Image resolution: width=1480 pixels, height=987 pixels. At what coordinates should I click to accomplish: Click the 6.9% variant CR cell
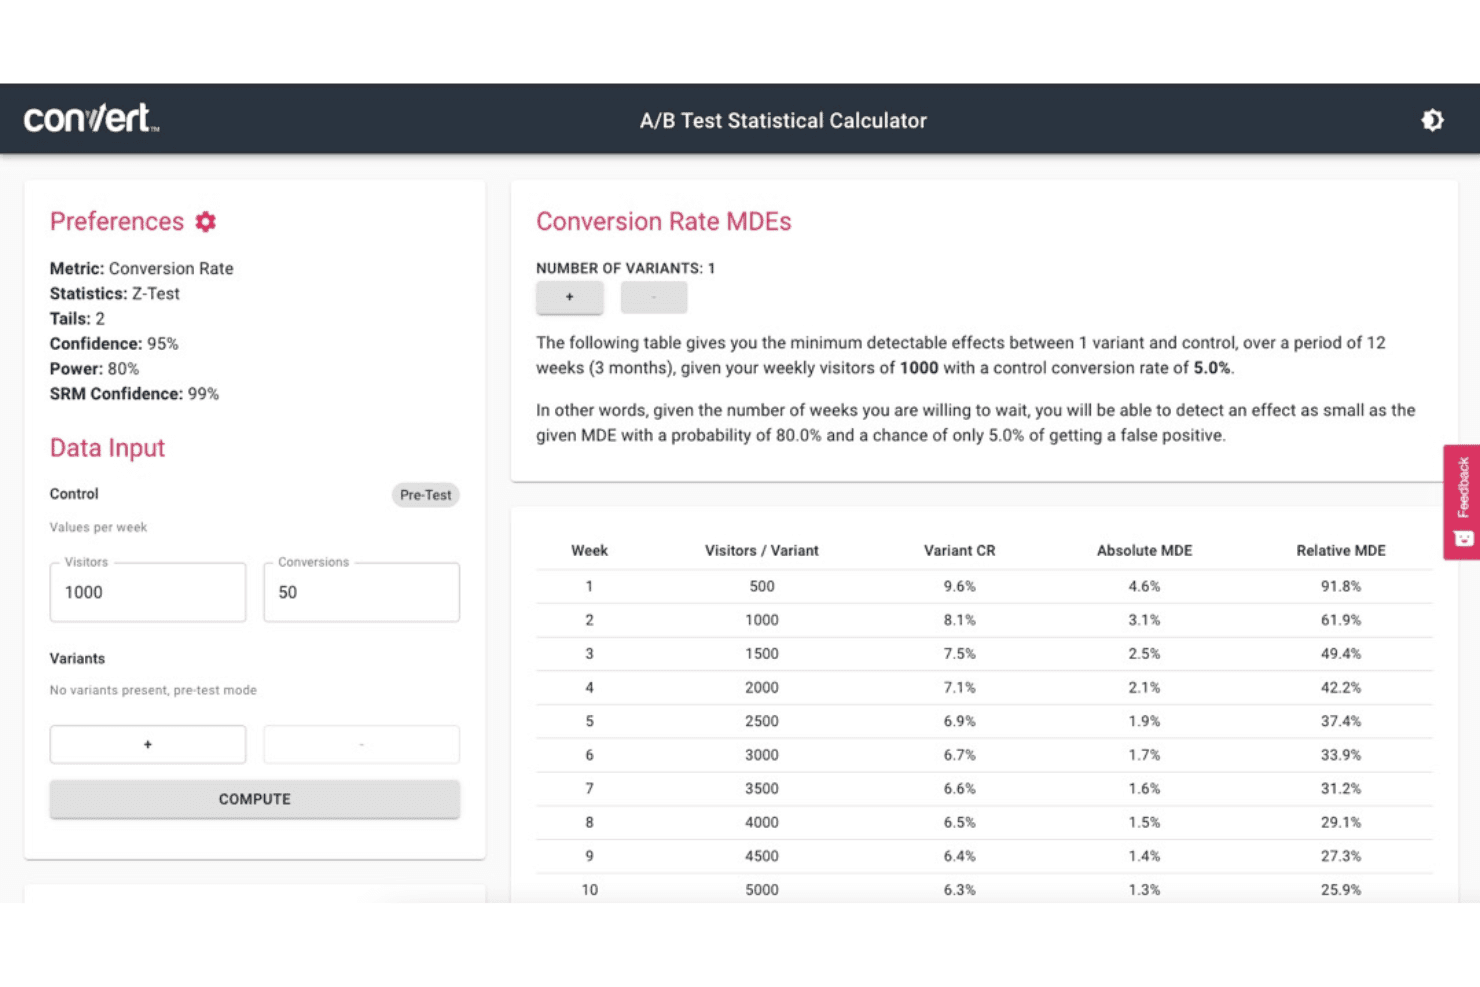point(959,721)
